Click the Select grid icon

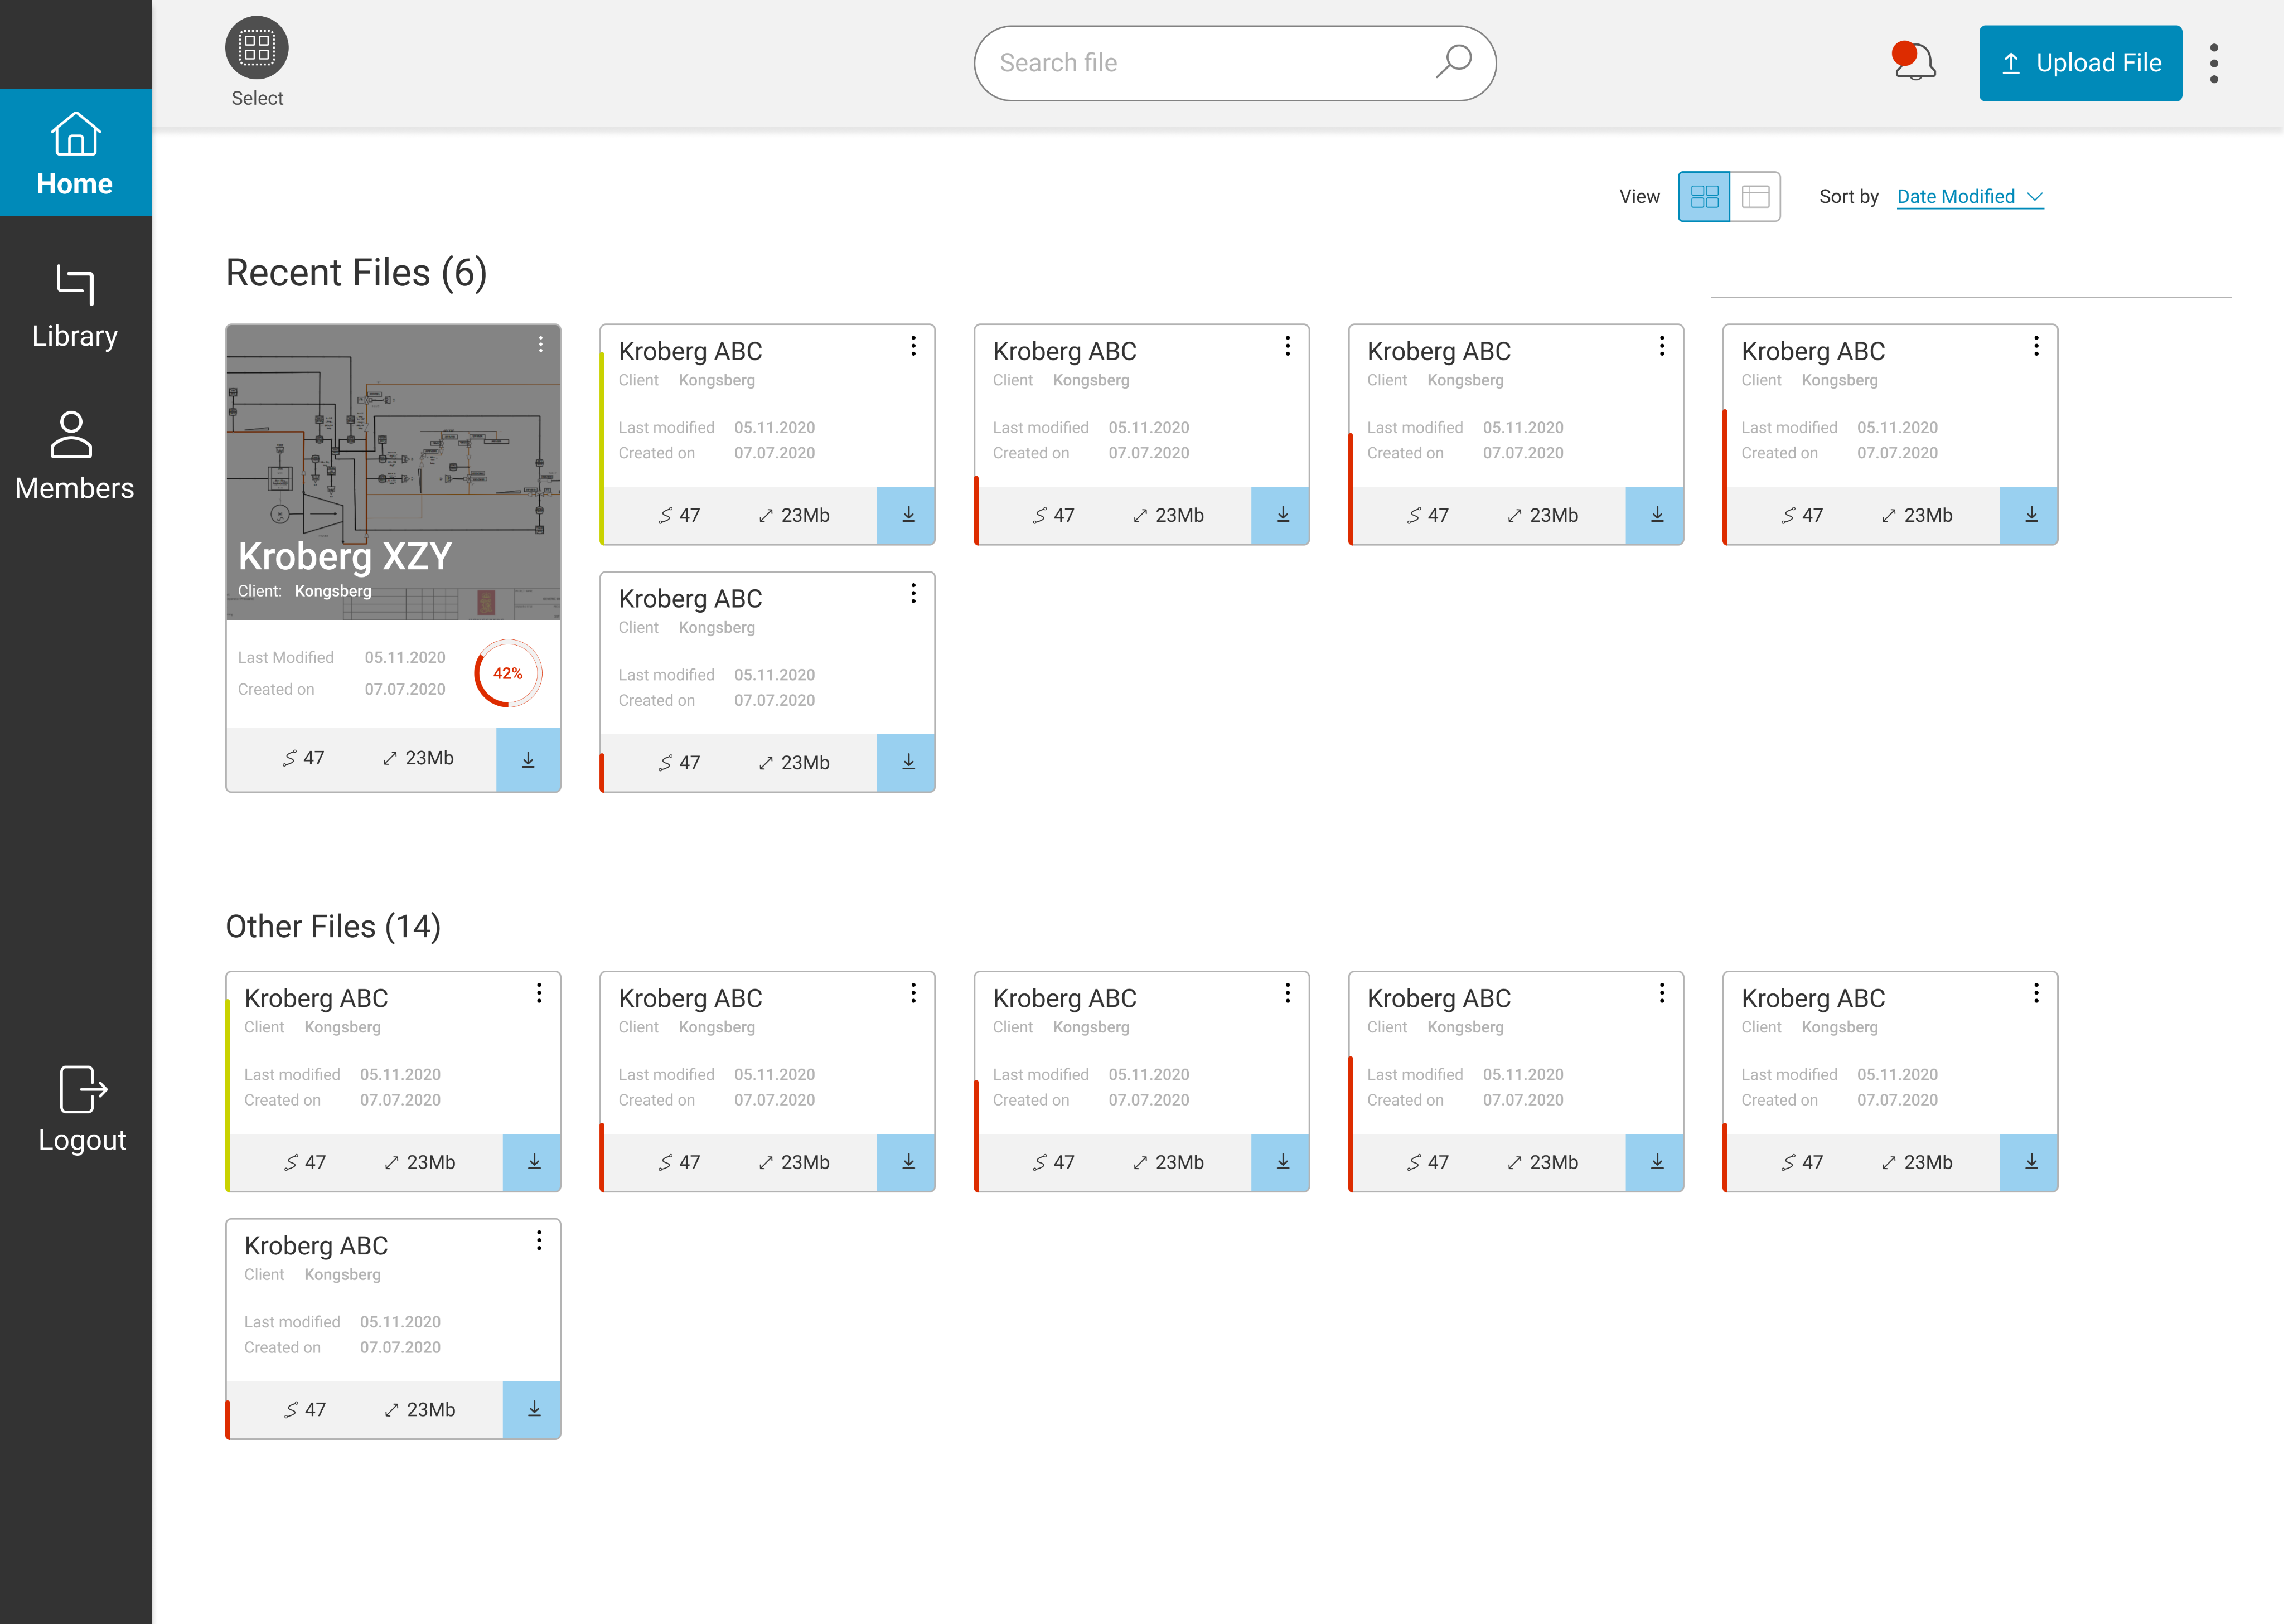point(256,48)
